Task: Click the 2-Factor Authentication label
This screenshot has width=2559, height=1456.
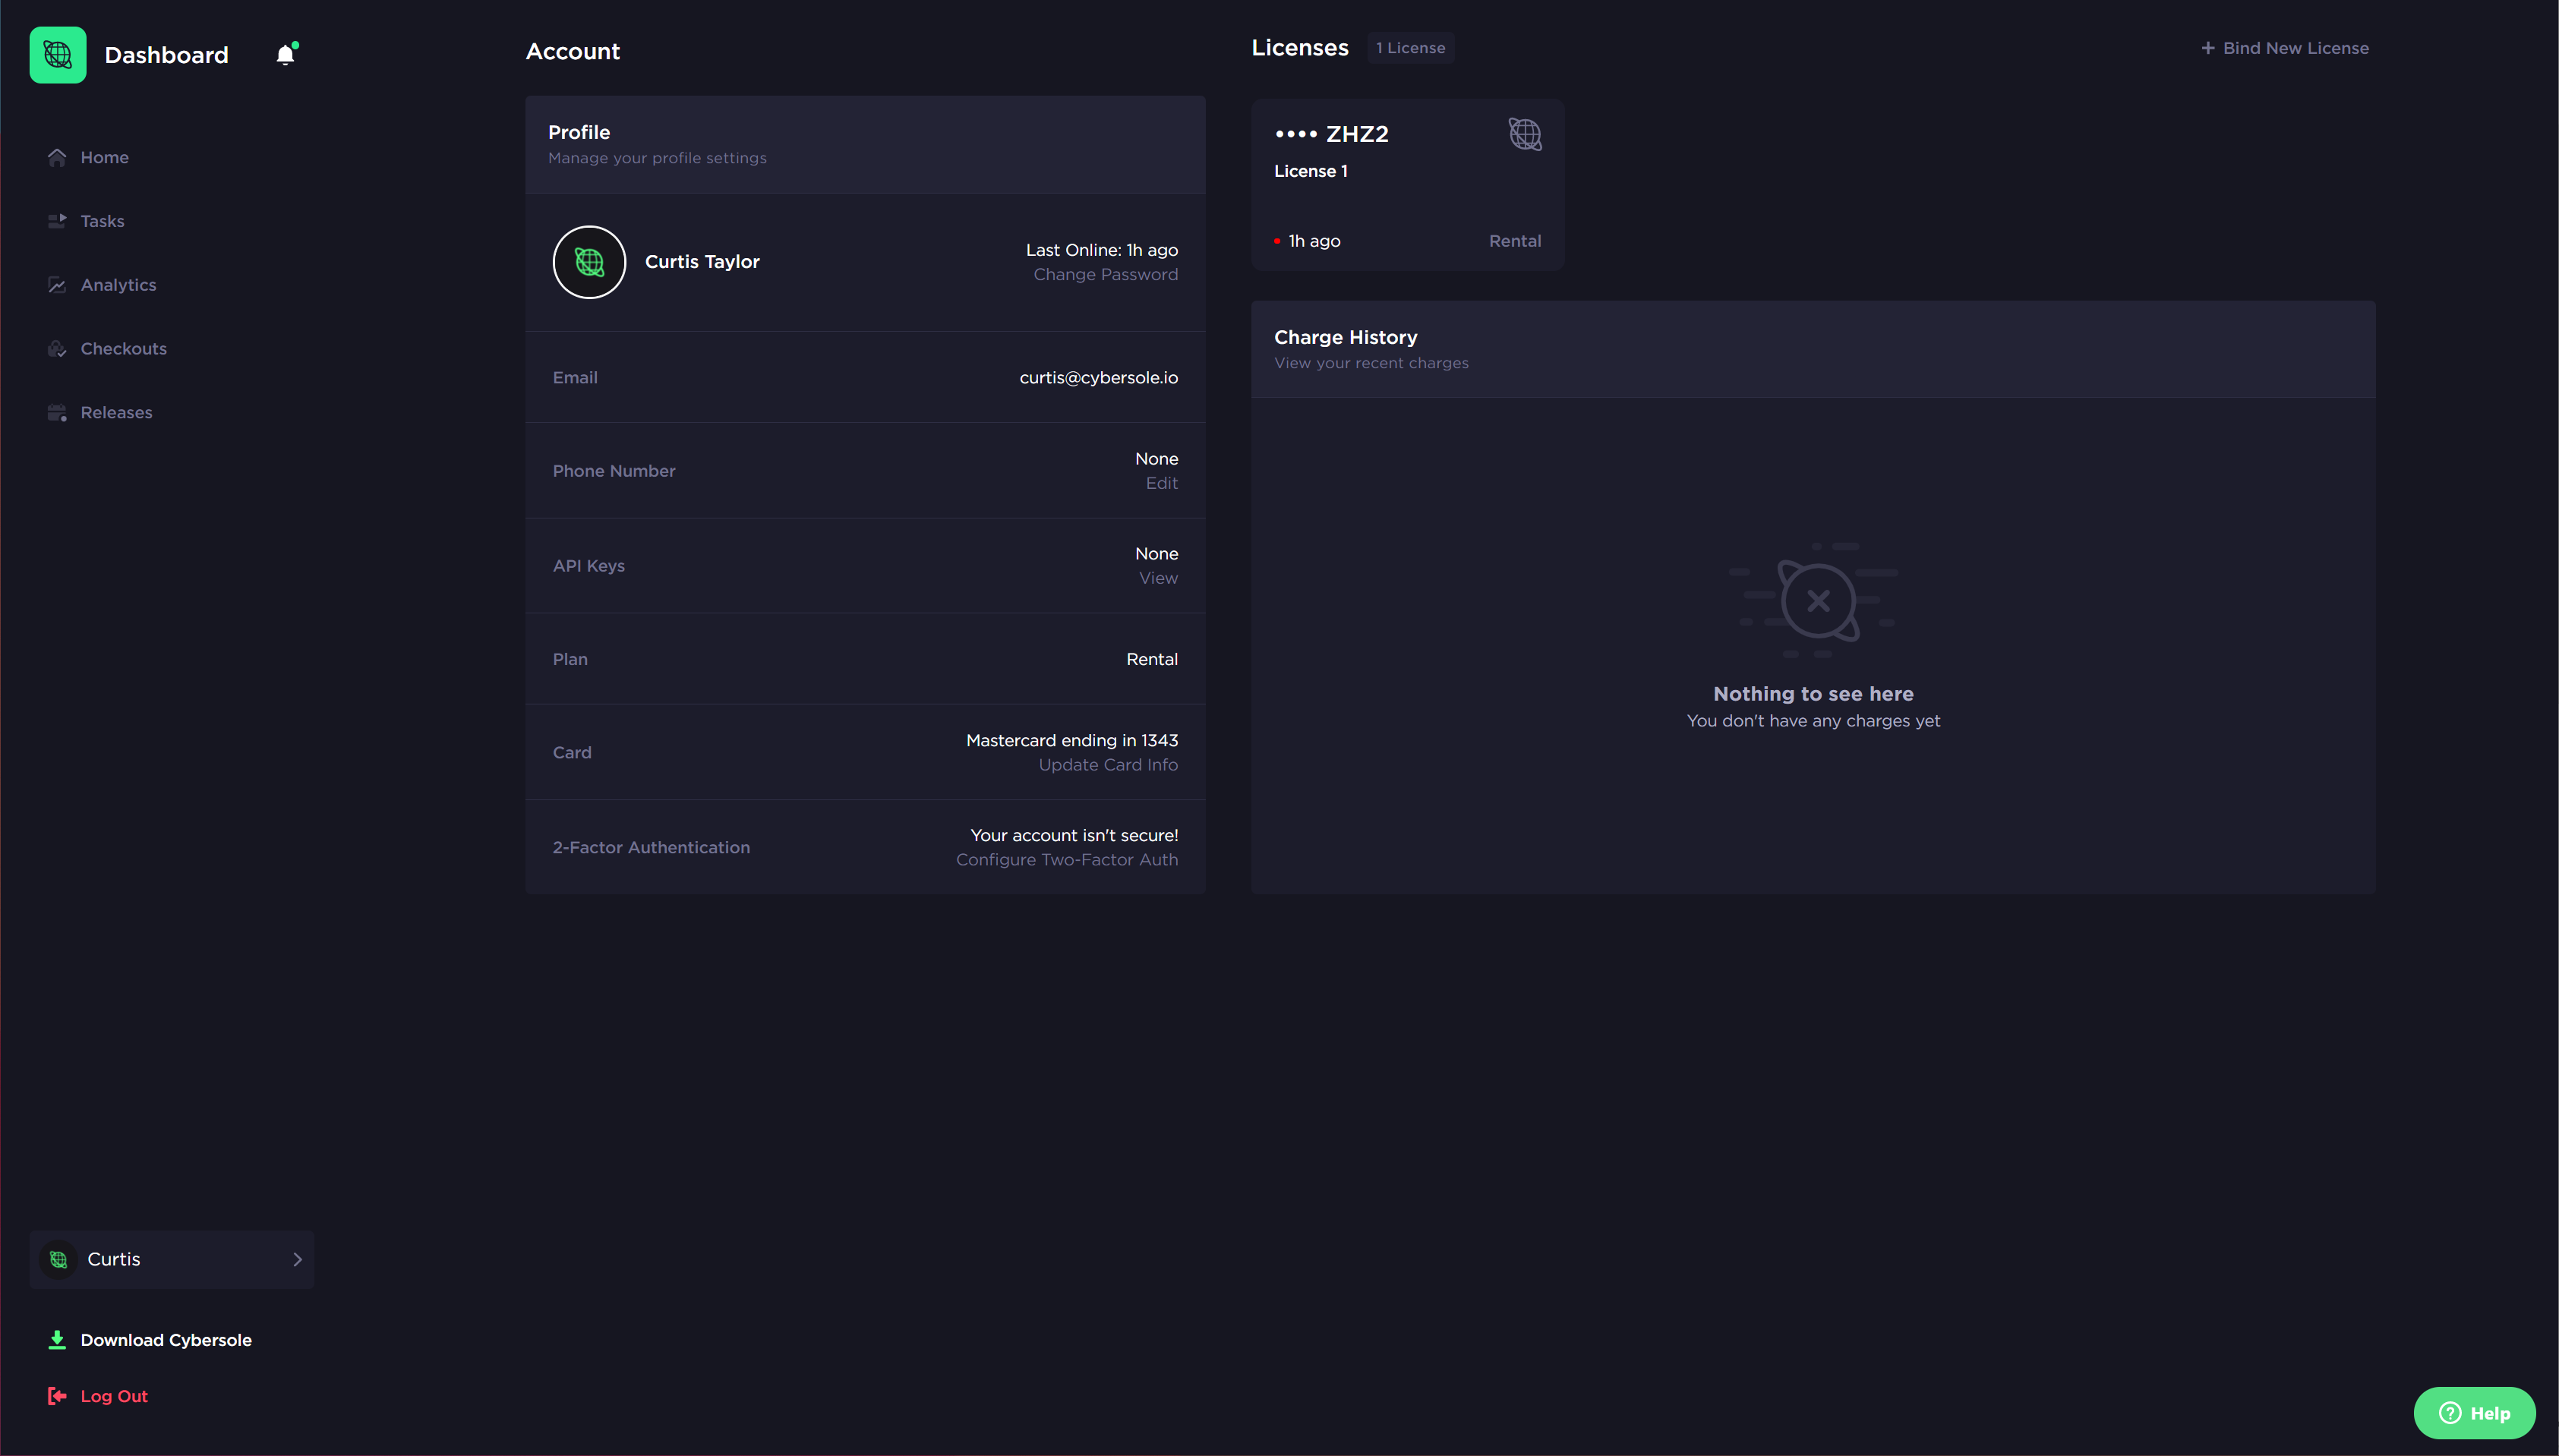Action: 651,848
